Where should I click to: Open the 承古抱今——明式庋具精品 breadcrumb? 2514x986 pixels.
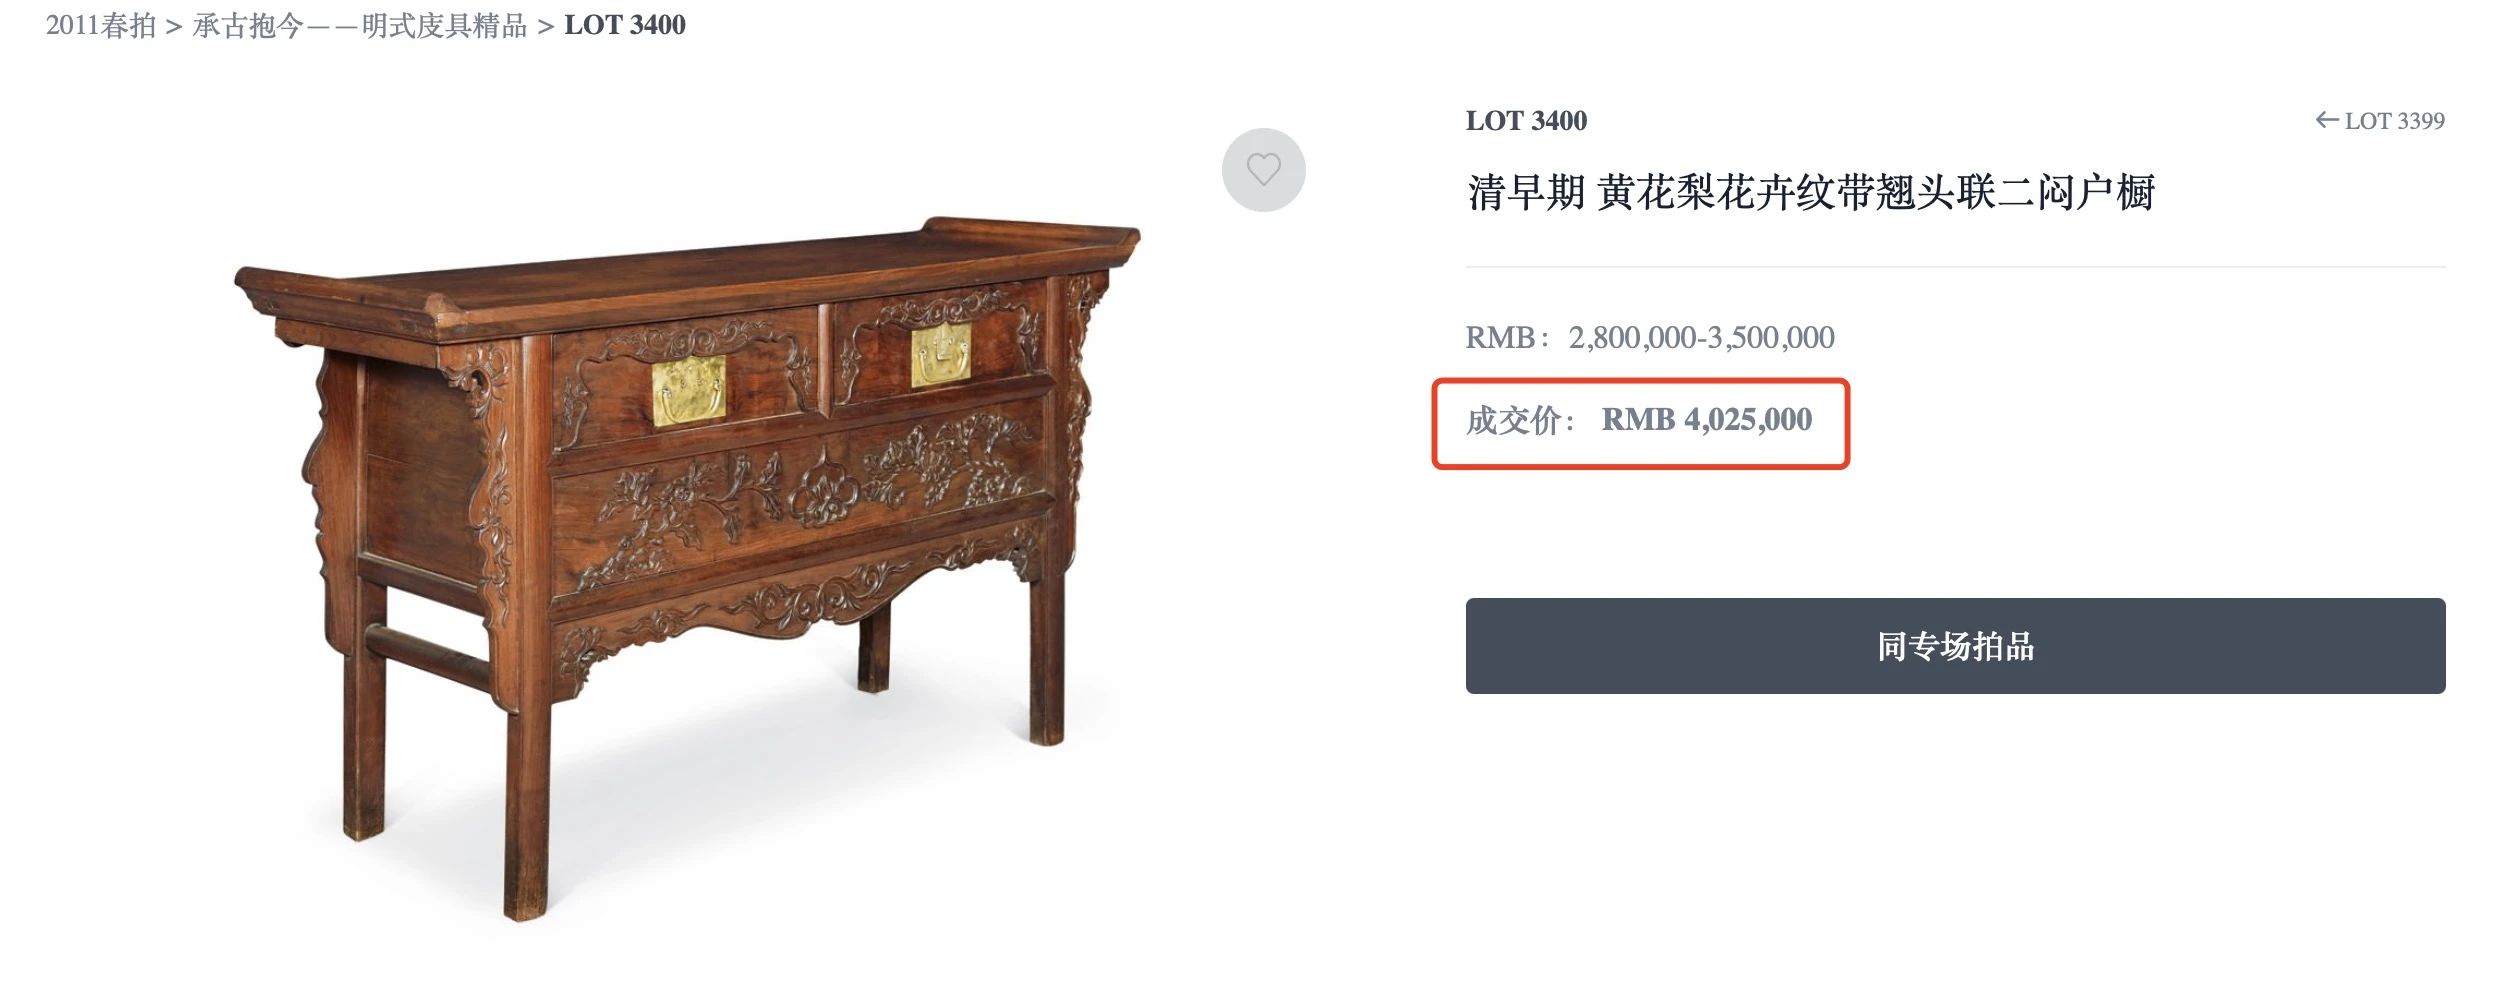[360, 25]
